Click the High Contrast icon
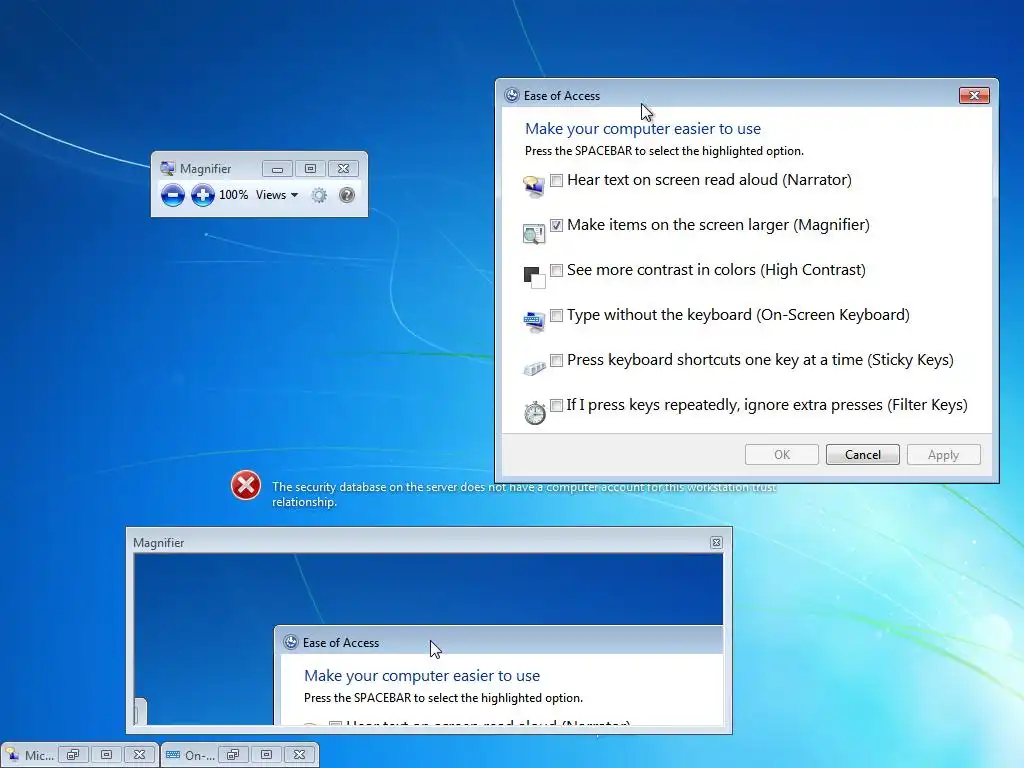 (x=534, y=277)
